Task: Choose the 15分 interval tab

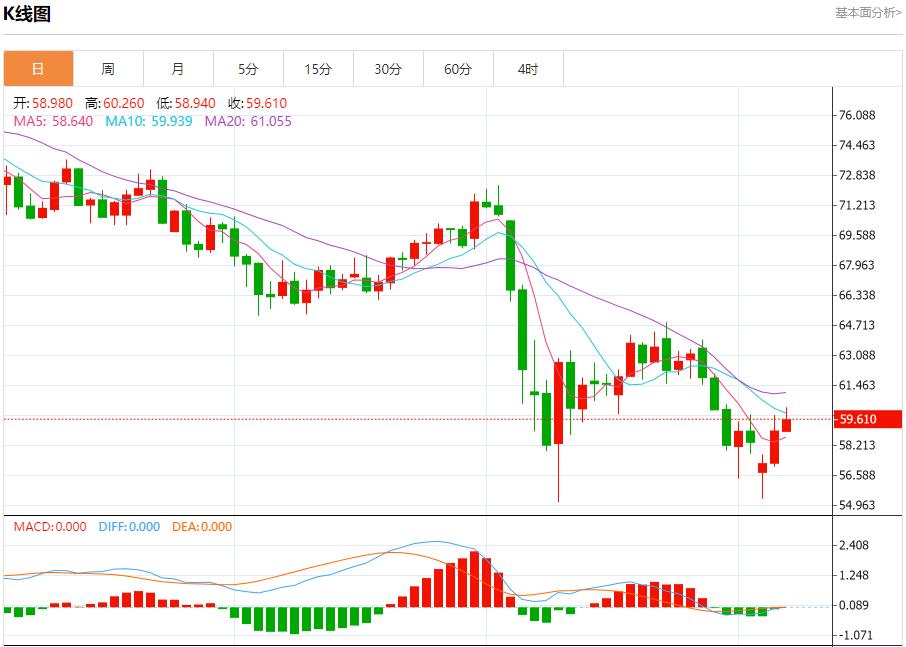Action: (x=318, y=69)
